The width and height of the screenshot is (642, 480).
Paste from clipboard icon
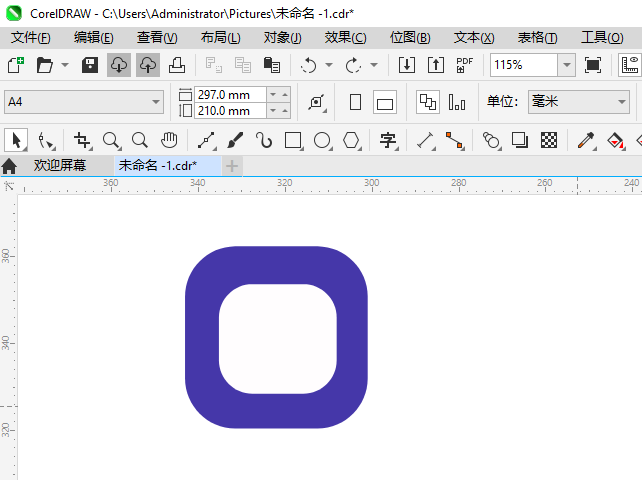272,65
